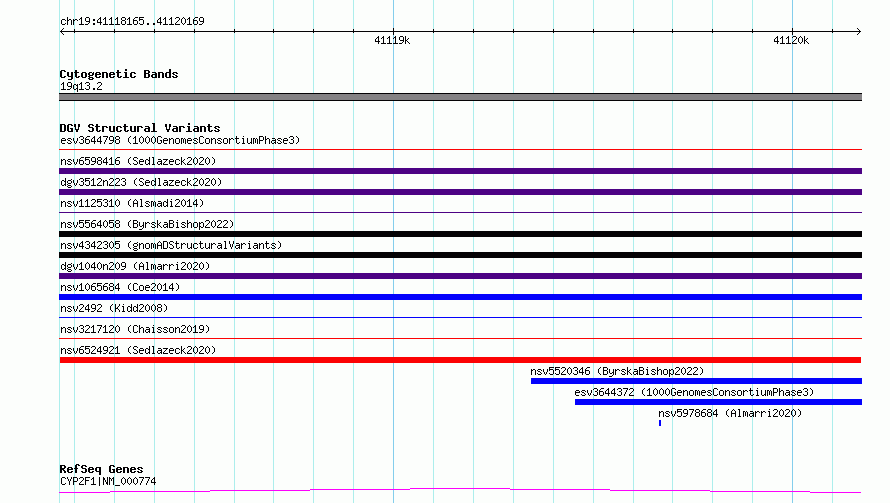
Task: Click the purple bar under nsv6598416
Action: coord(460,171)
